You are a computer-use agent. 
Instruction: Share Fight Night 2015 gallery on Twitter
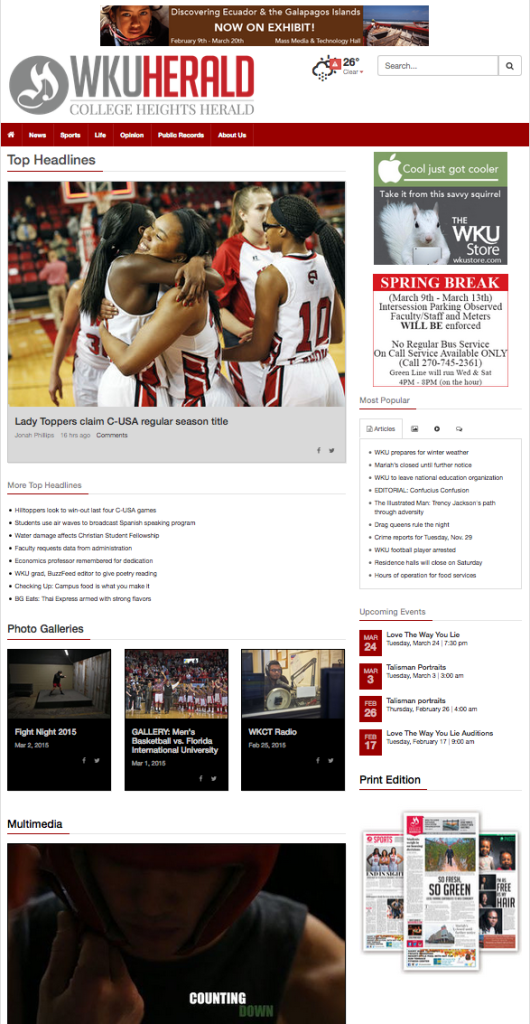pyautogui.click(x=97, y=760)
